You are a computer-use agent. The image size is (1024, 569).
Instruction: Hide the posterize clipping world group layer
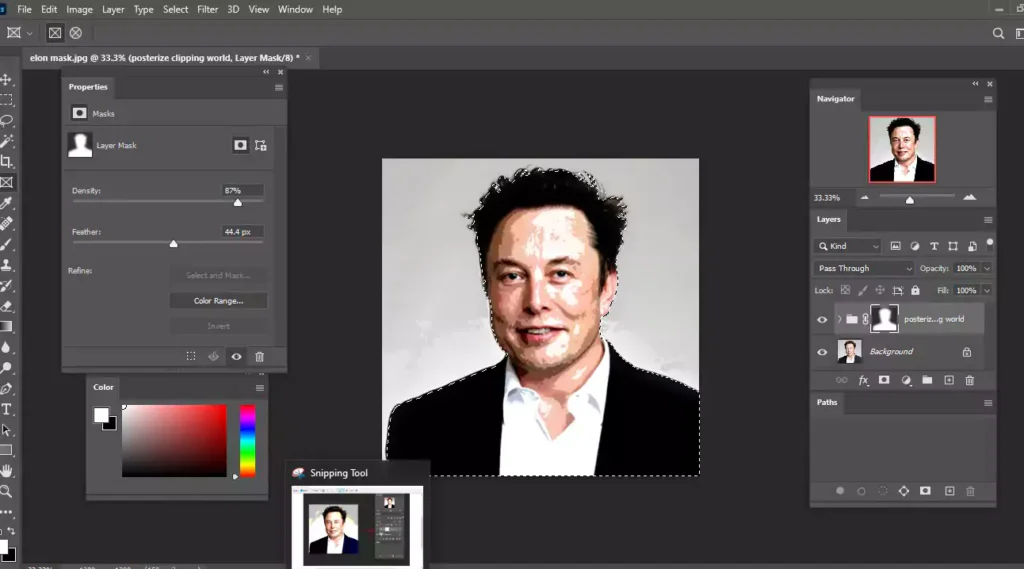tap(822, 319)
